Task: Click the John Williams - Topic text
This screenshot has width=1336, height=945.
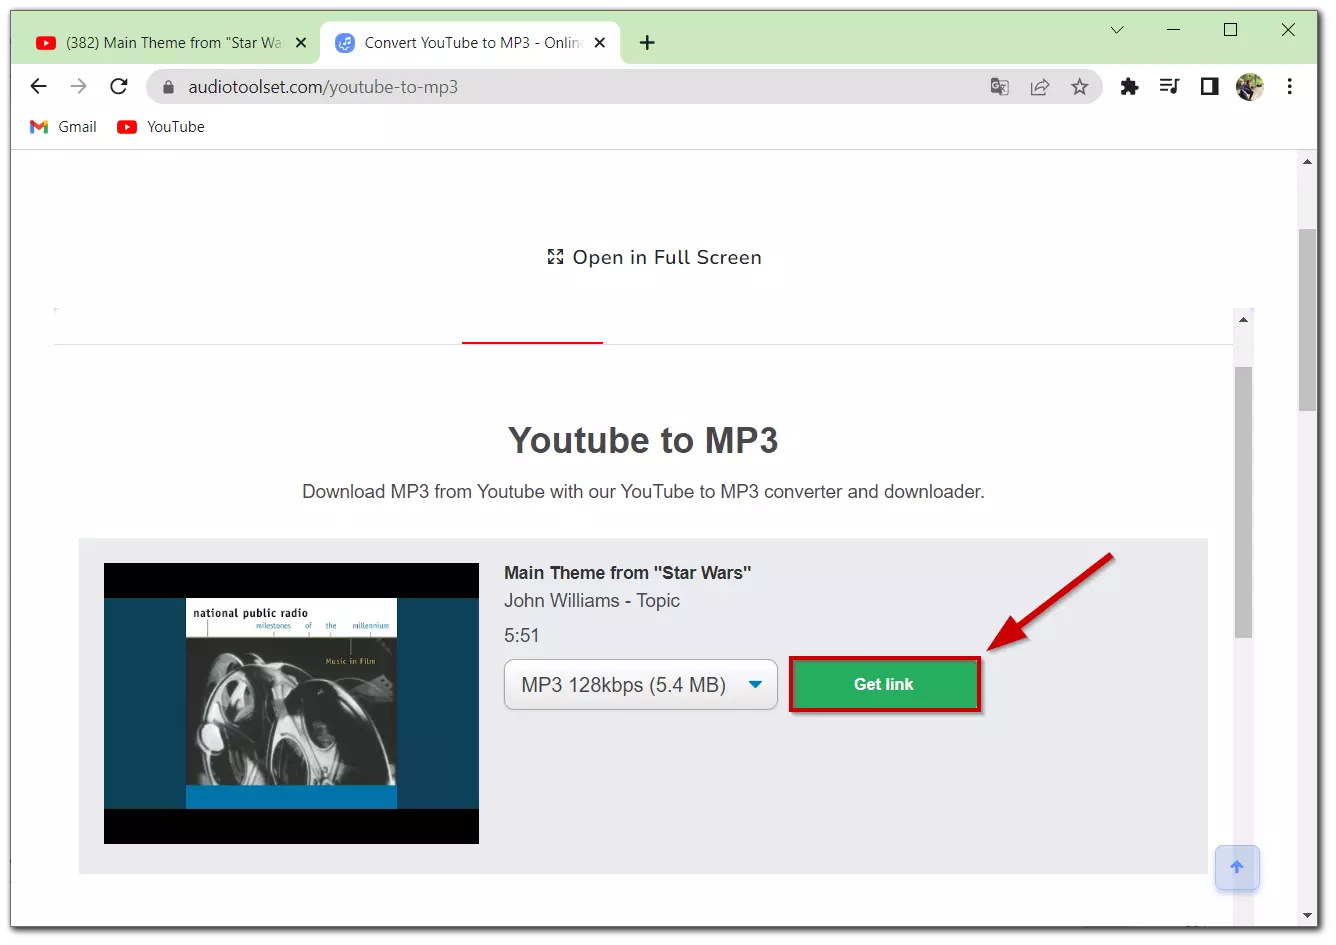Action: [x=592, y=600]
